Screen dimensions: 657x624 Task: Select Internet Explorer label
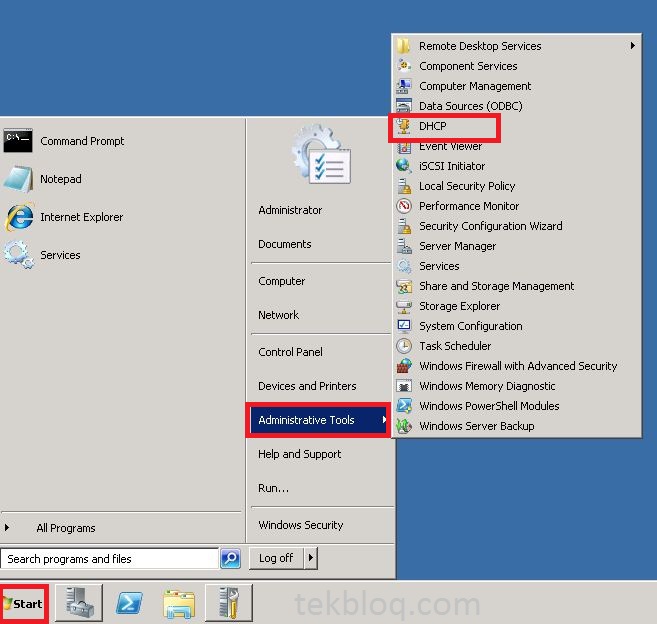tap(82, 217)
